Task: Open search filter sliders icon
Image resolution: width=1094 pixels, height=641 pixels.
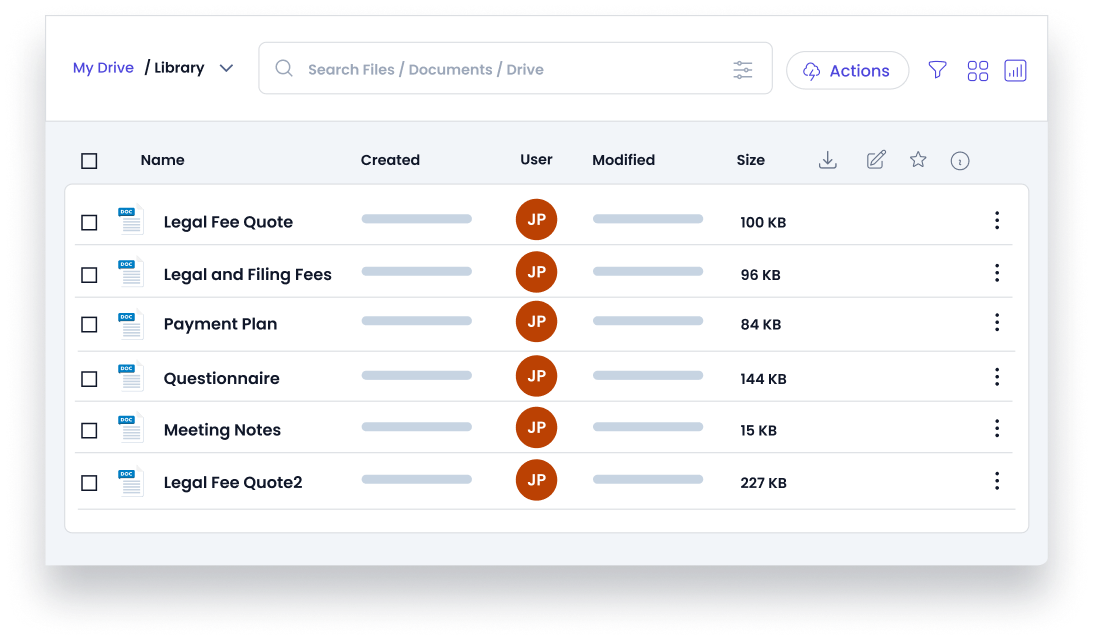Action: pos(742,70)
